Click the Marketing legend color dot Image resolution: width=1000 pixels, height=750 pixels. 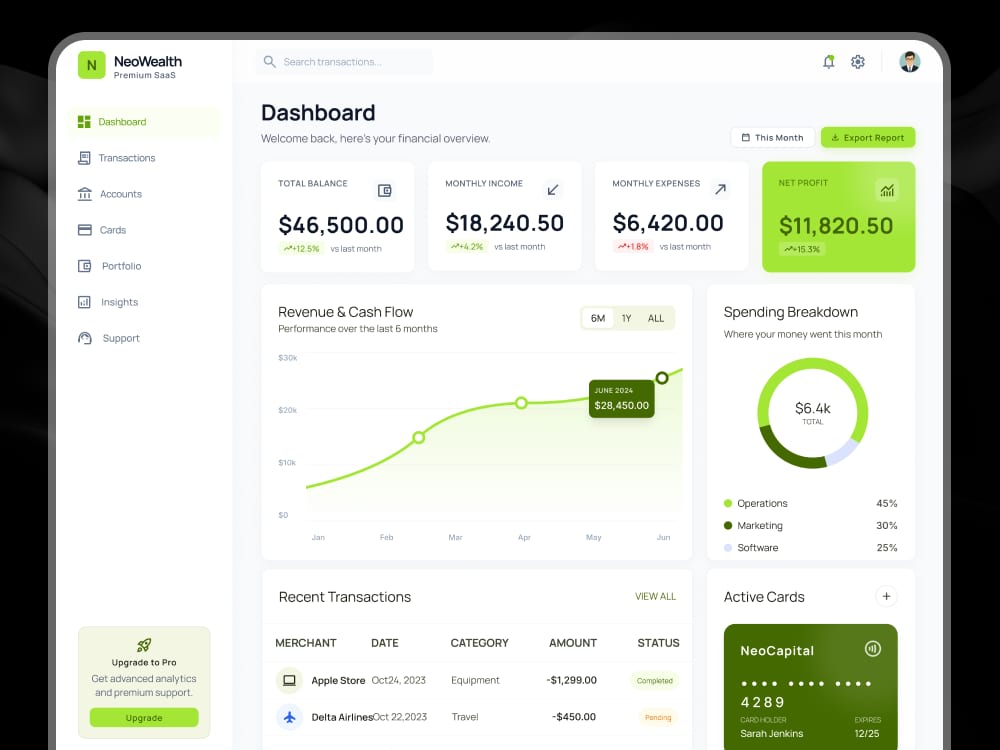pyautogui.click(x=728, y=526)
